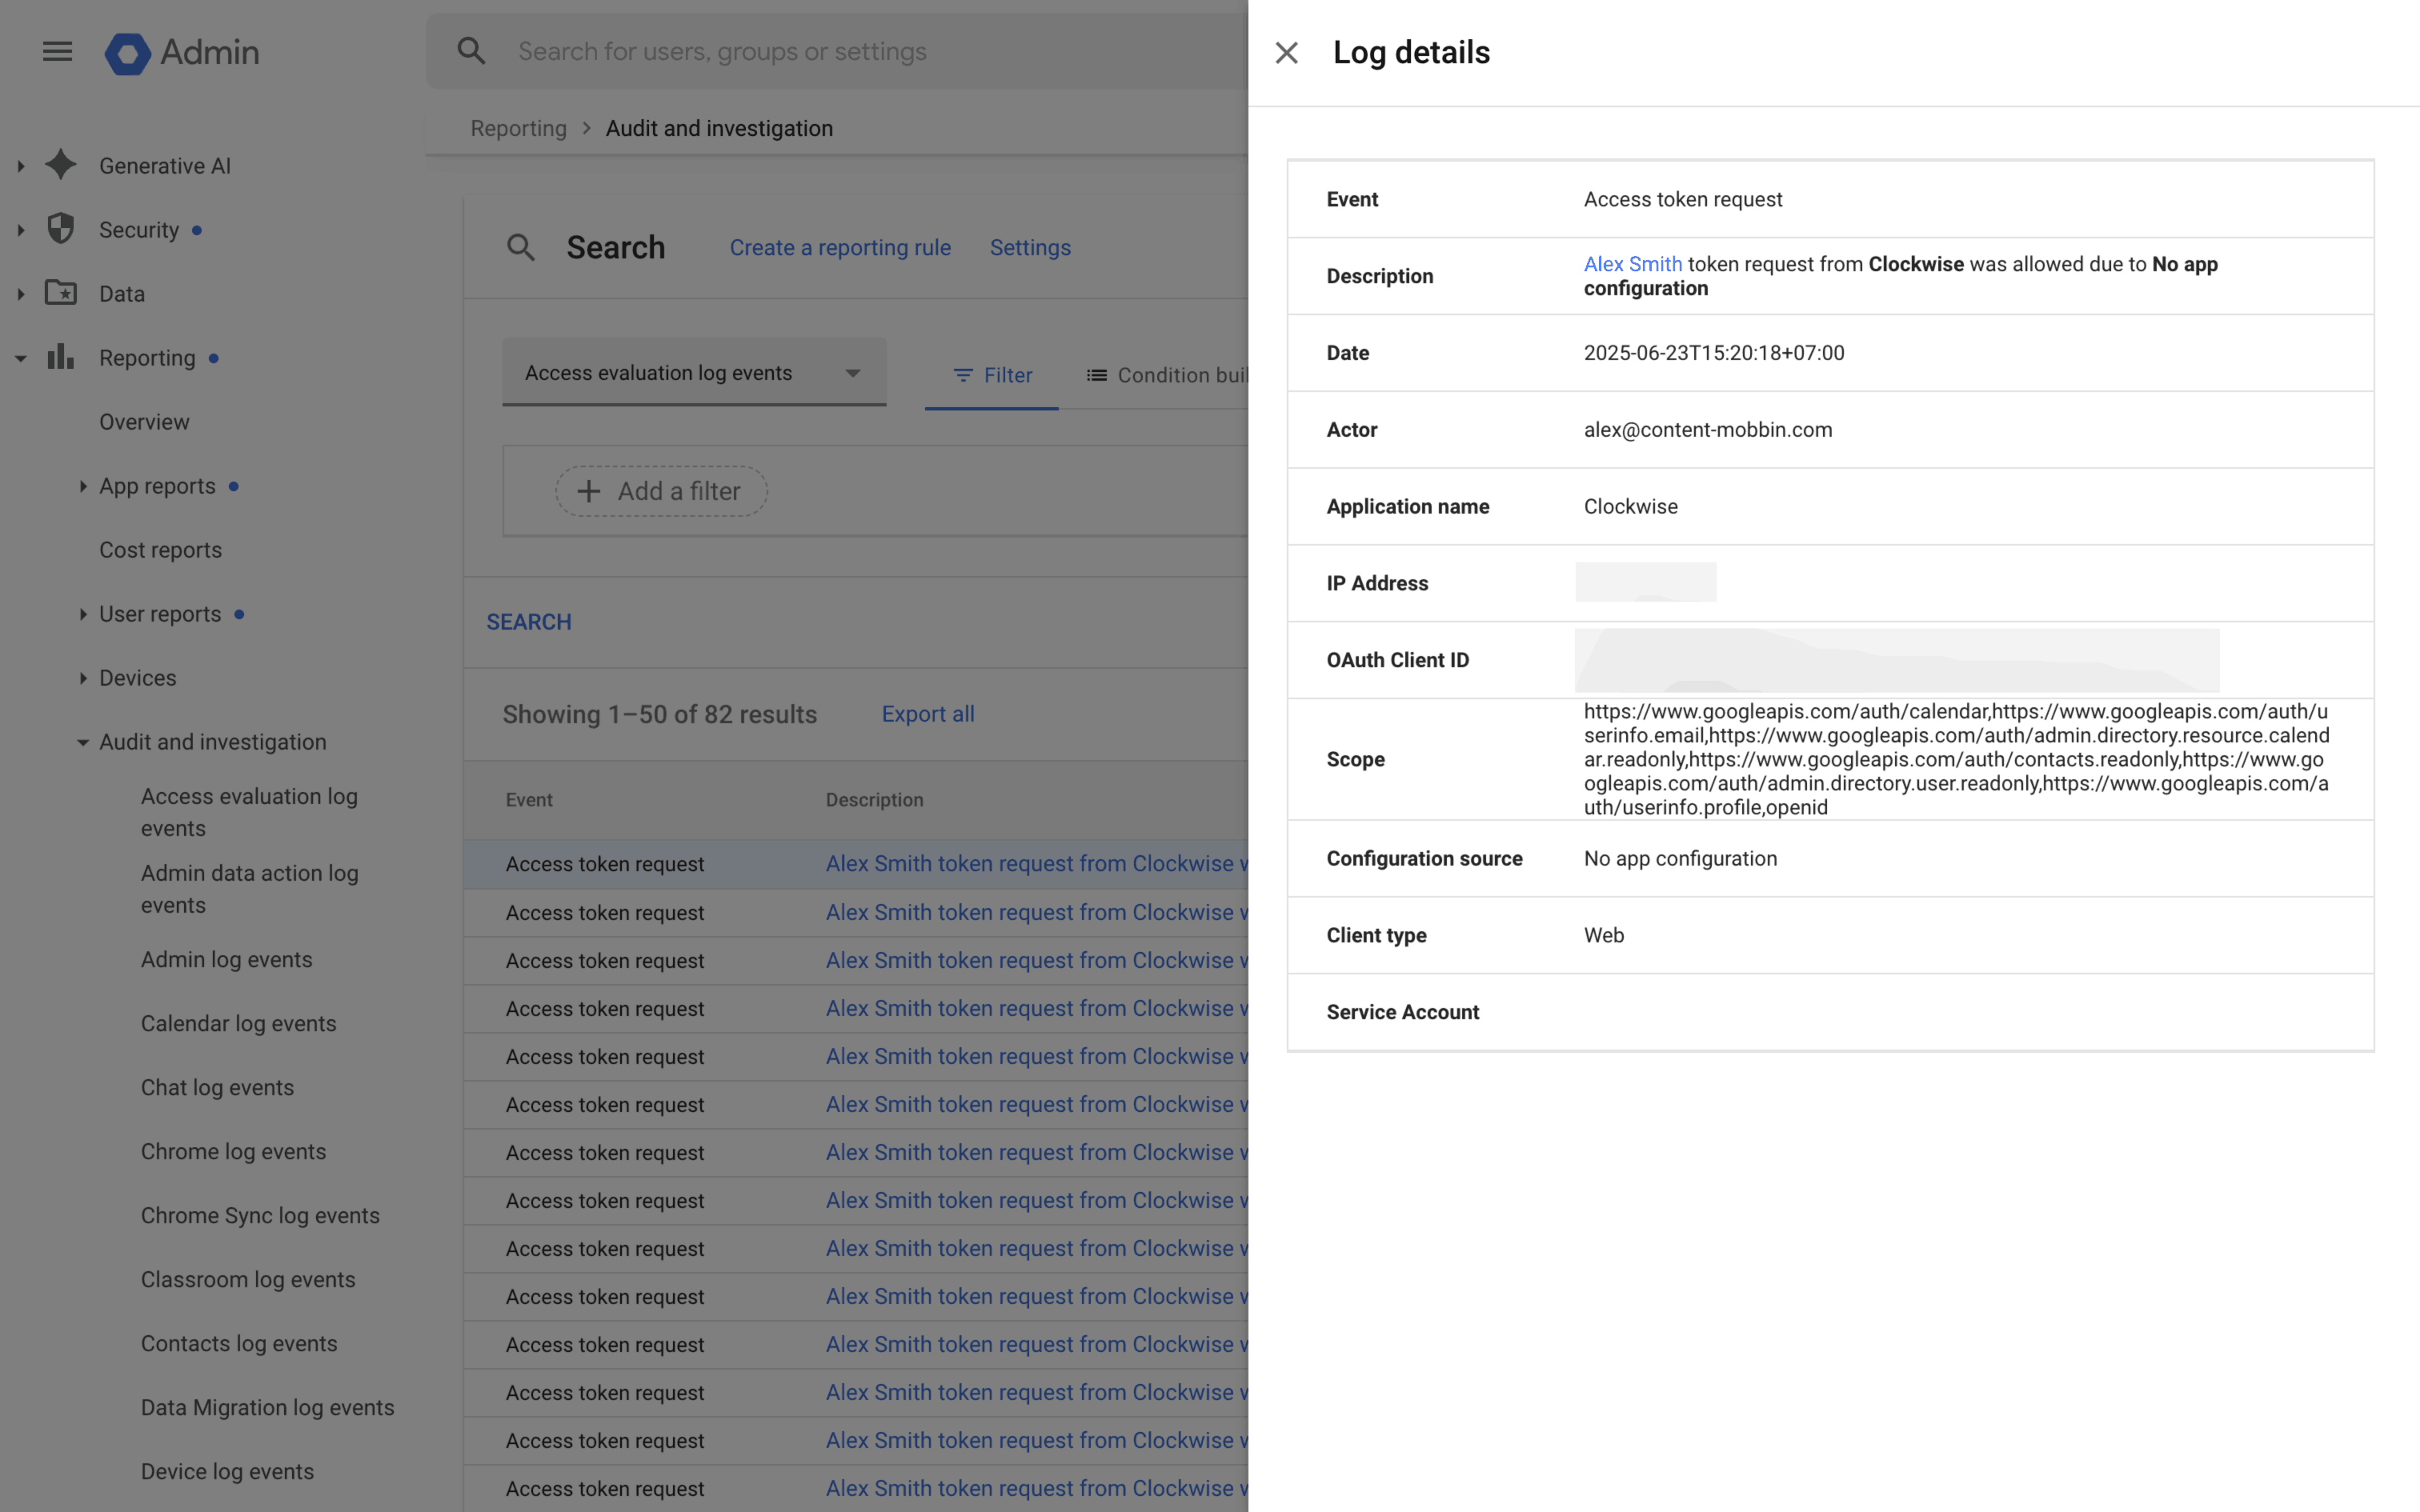
Task: Click the Alex Smith link in Description
Action: [1632, 264]
